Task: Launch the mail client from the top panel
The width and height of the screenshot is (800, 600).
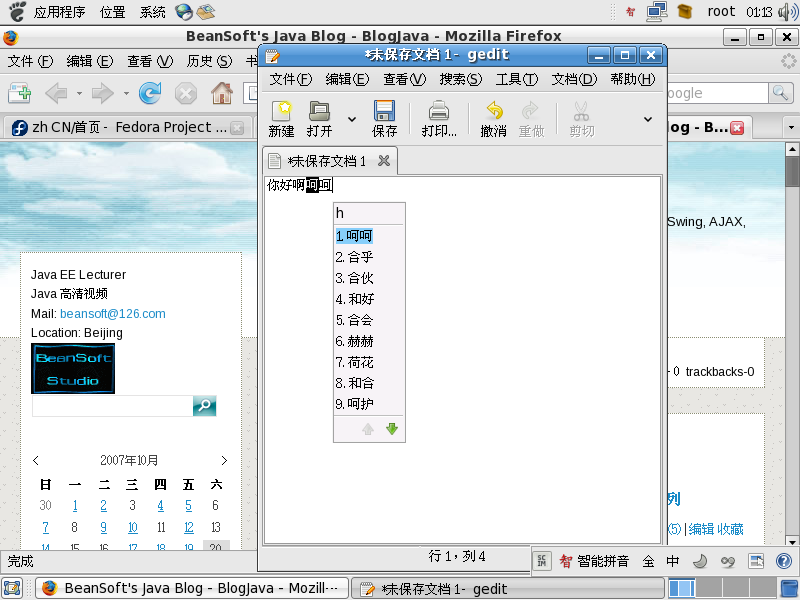Action: [x=206, y=11]
